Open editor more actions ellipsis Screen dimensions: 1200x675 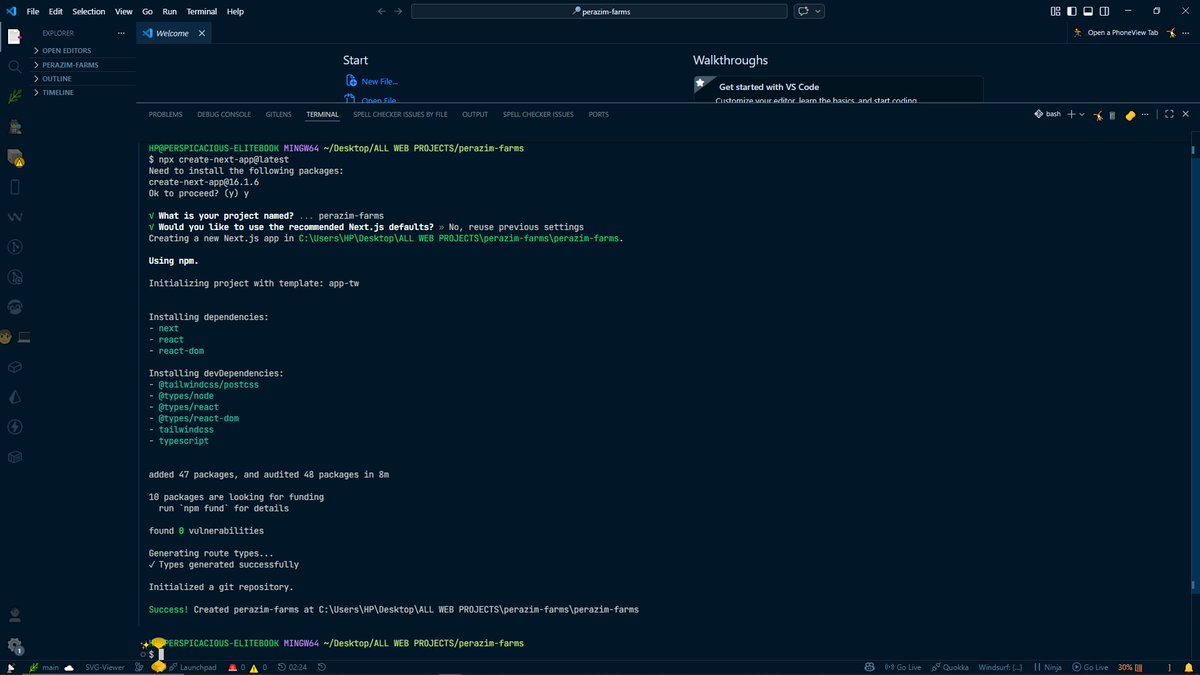pyautogui.click(x=1187, y=33)
